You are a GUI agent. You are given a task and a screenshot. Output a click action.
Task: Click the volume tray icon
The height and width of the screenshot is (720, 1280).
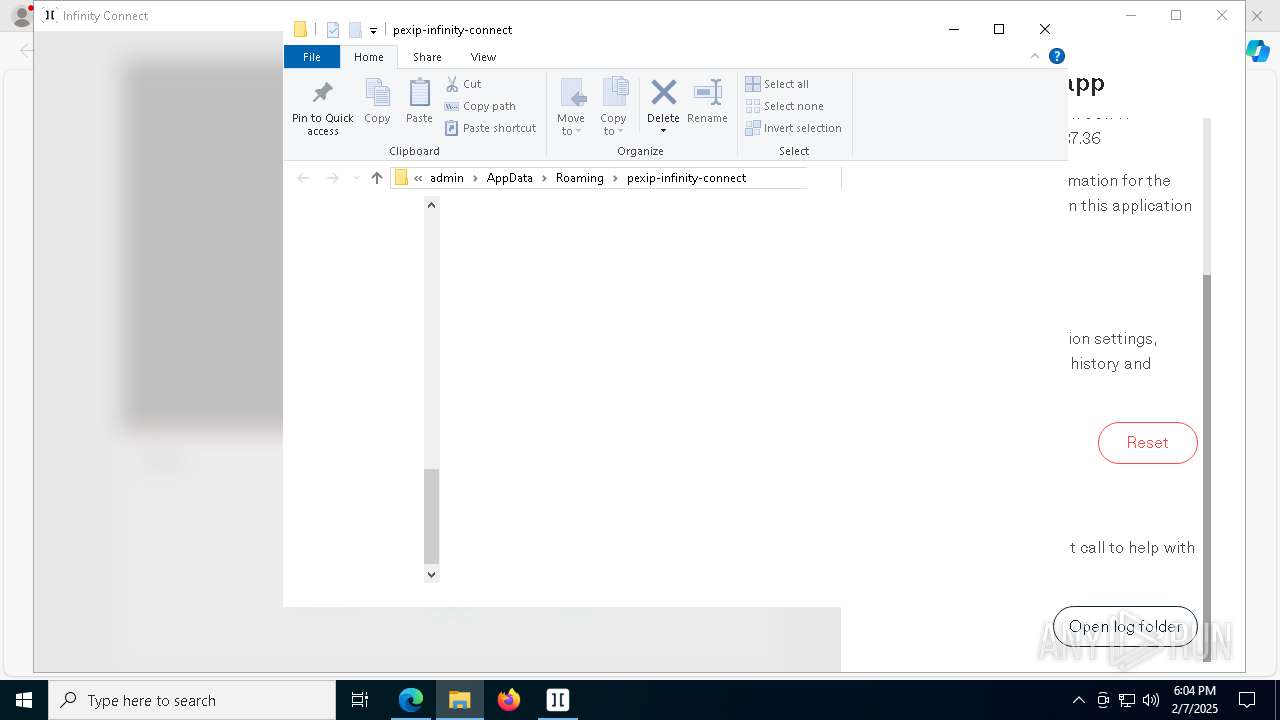(1151, 700)
